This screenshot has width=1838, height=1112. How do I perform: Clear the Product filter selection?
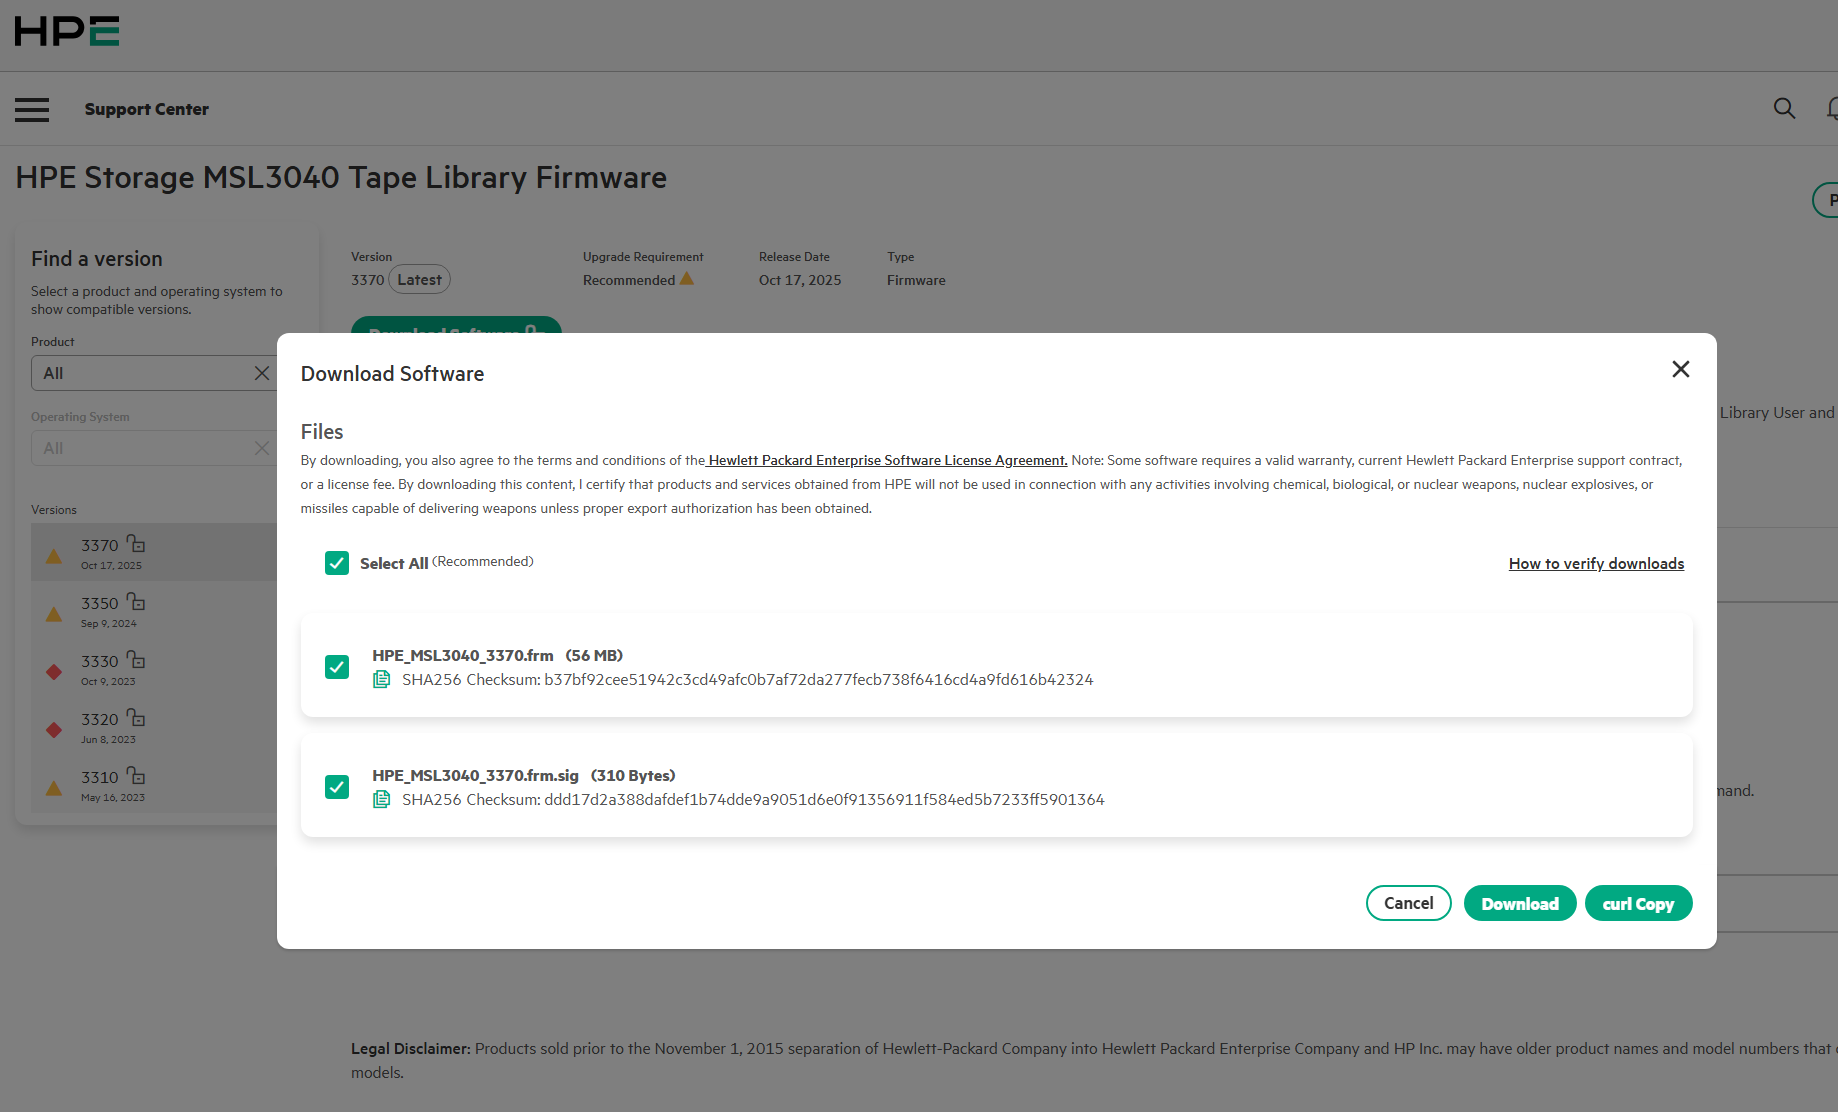tap(261, 373)
